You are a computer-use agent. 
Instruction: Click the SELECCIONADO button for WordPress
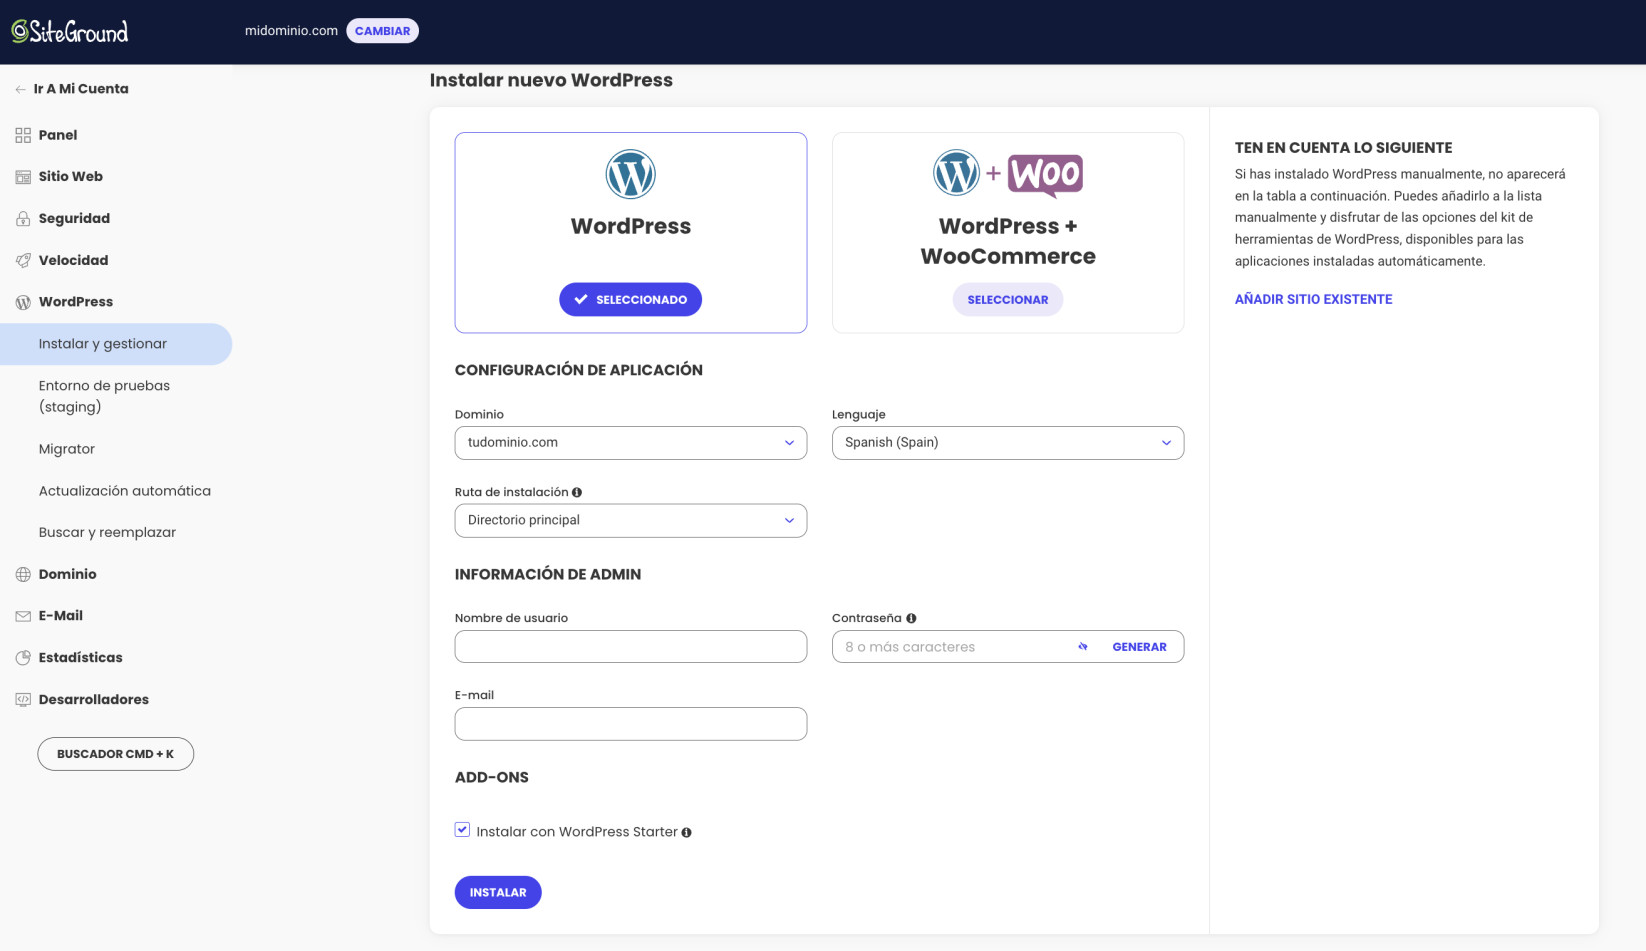click(x=630, y=299)
